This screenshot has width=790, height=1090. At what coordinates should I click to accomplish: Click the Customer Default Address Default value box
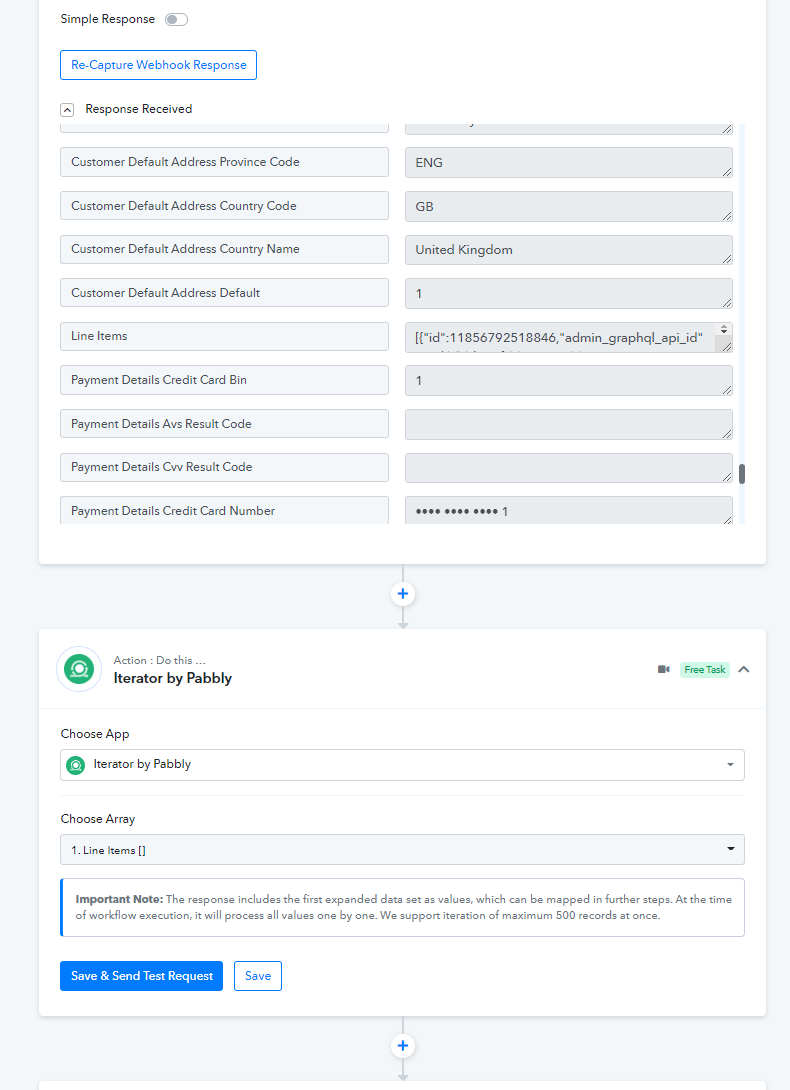(568, 293)
